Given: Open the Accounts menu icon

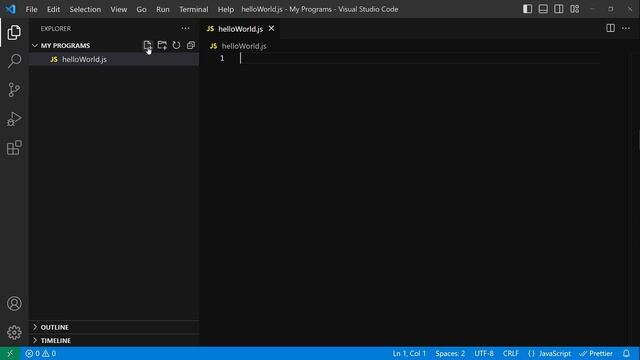Looking at the screenshot, I should coord(14,304).
